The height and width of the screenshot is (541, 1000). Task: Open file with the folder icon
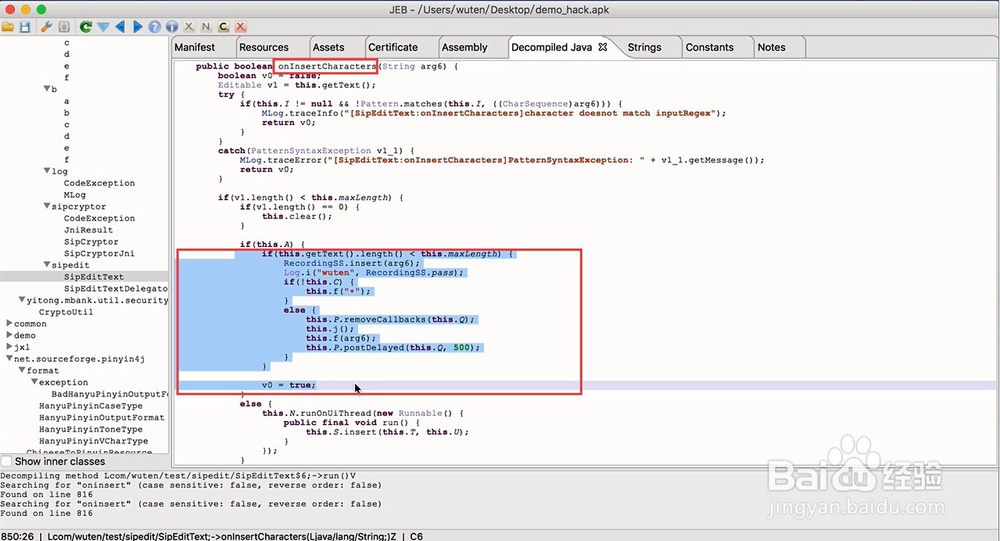(8, 27)
